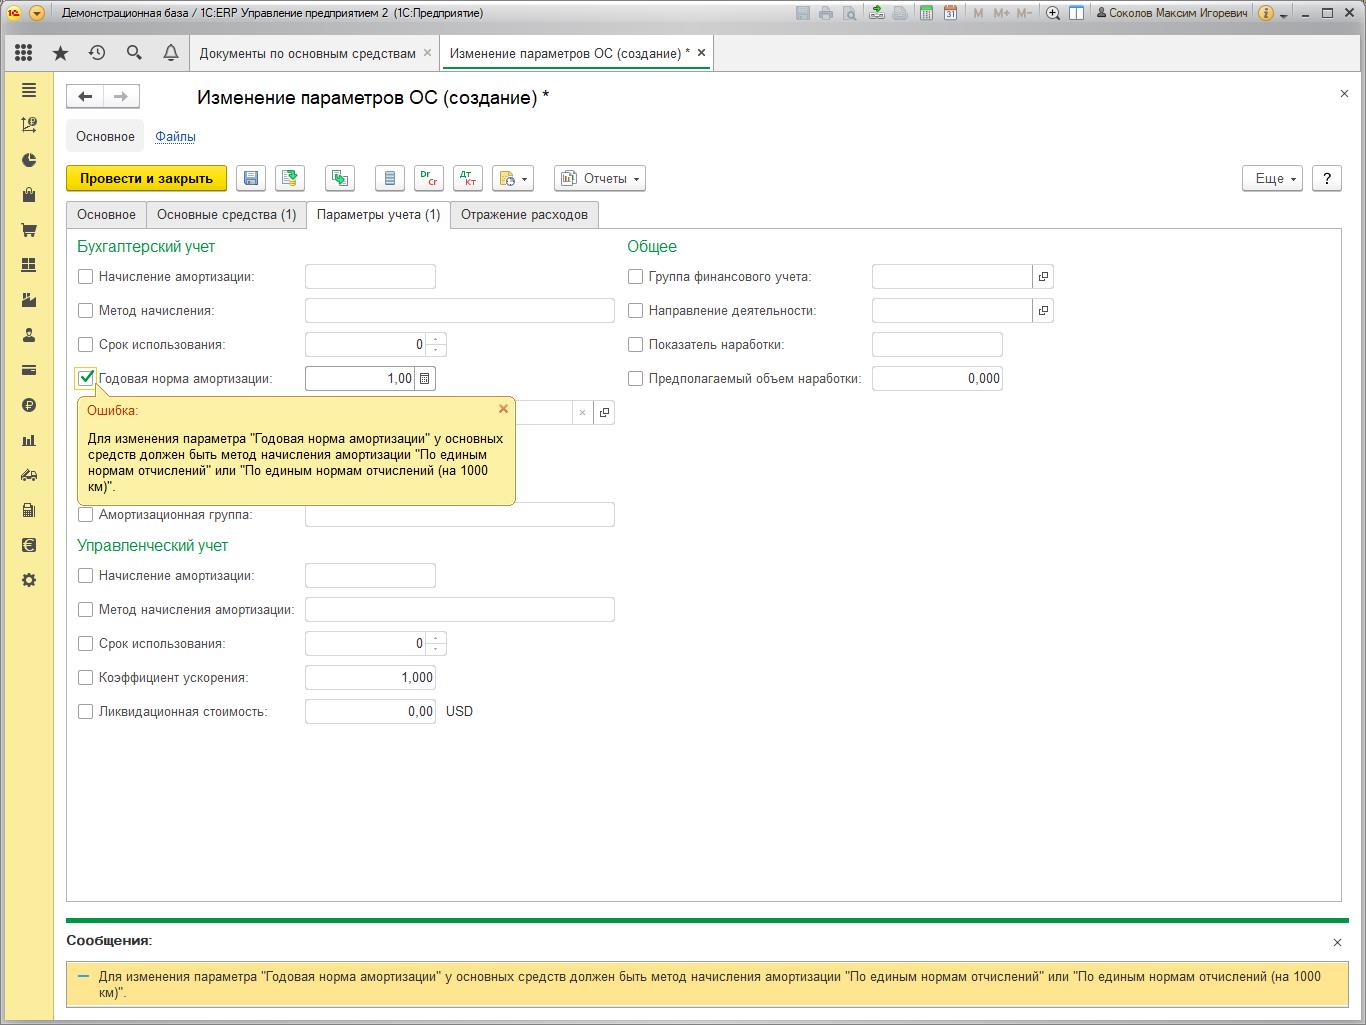Click the zoom magnifier icon in title bar
This screenshot has width=1366, height=1025.
[1053, 13]
